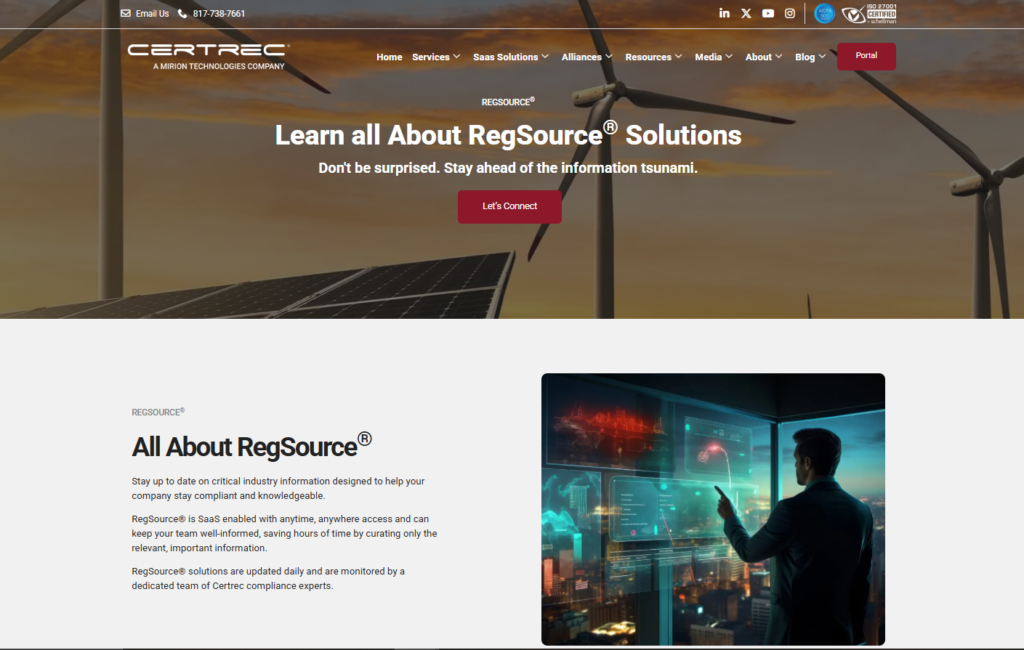Click the Certrec logo

click(x=208, y=56)
